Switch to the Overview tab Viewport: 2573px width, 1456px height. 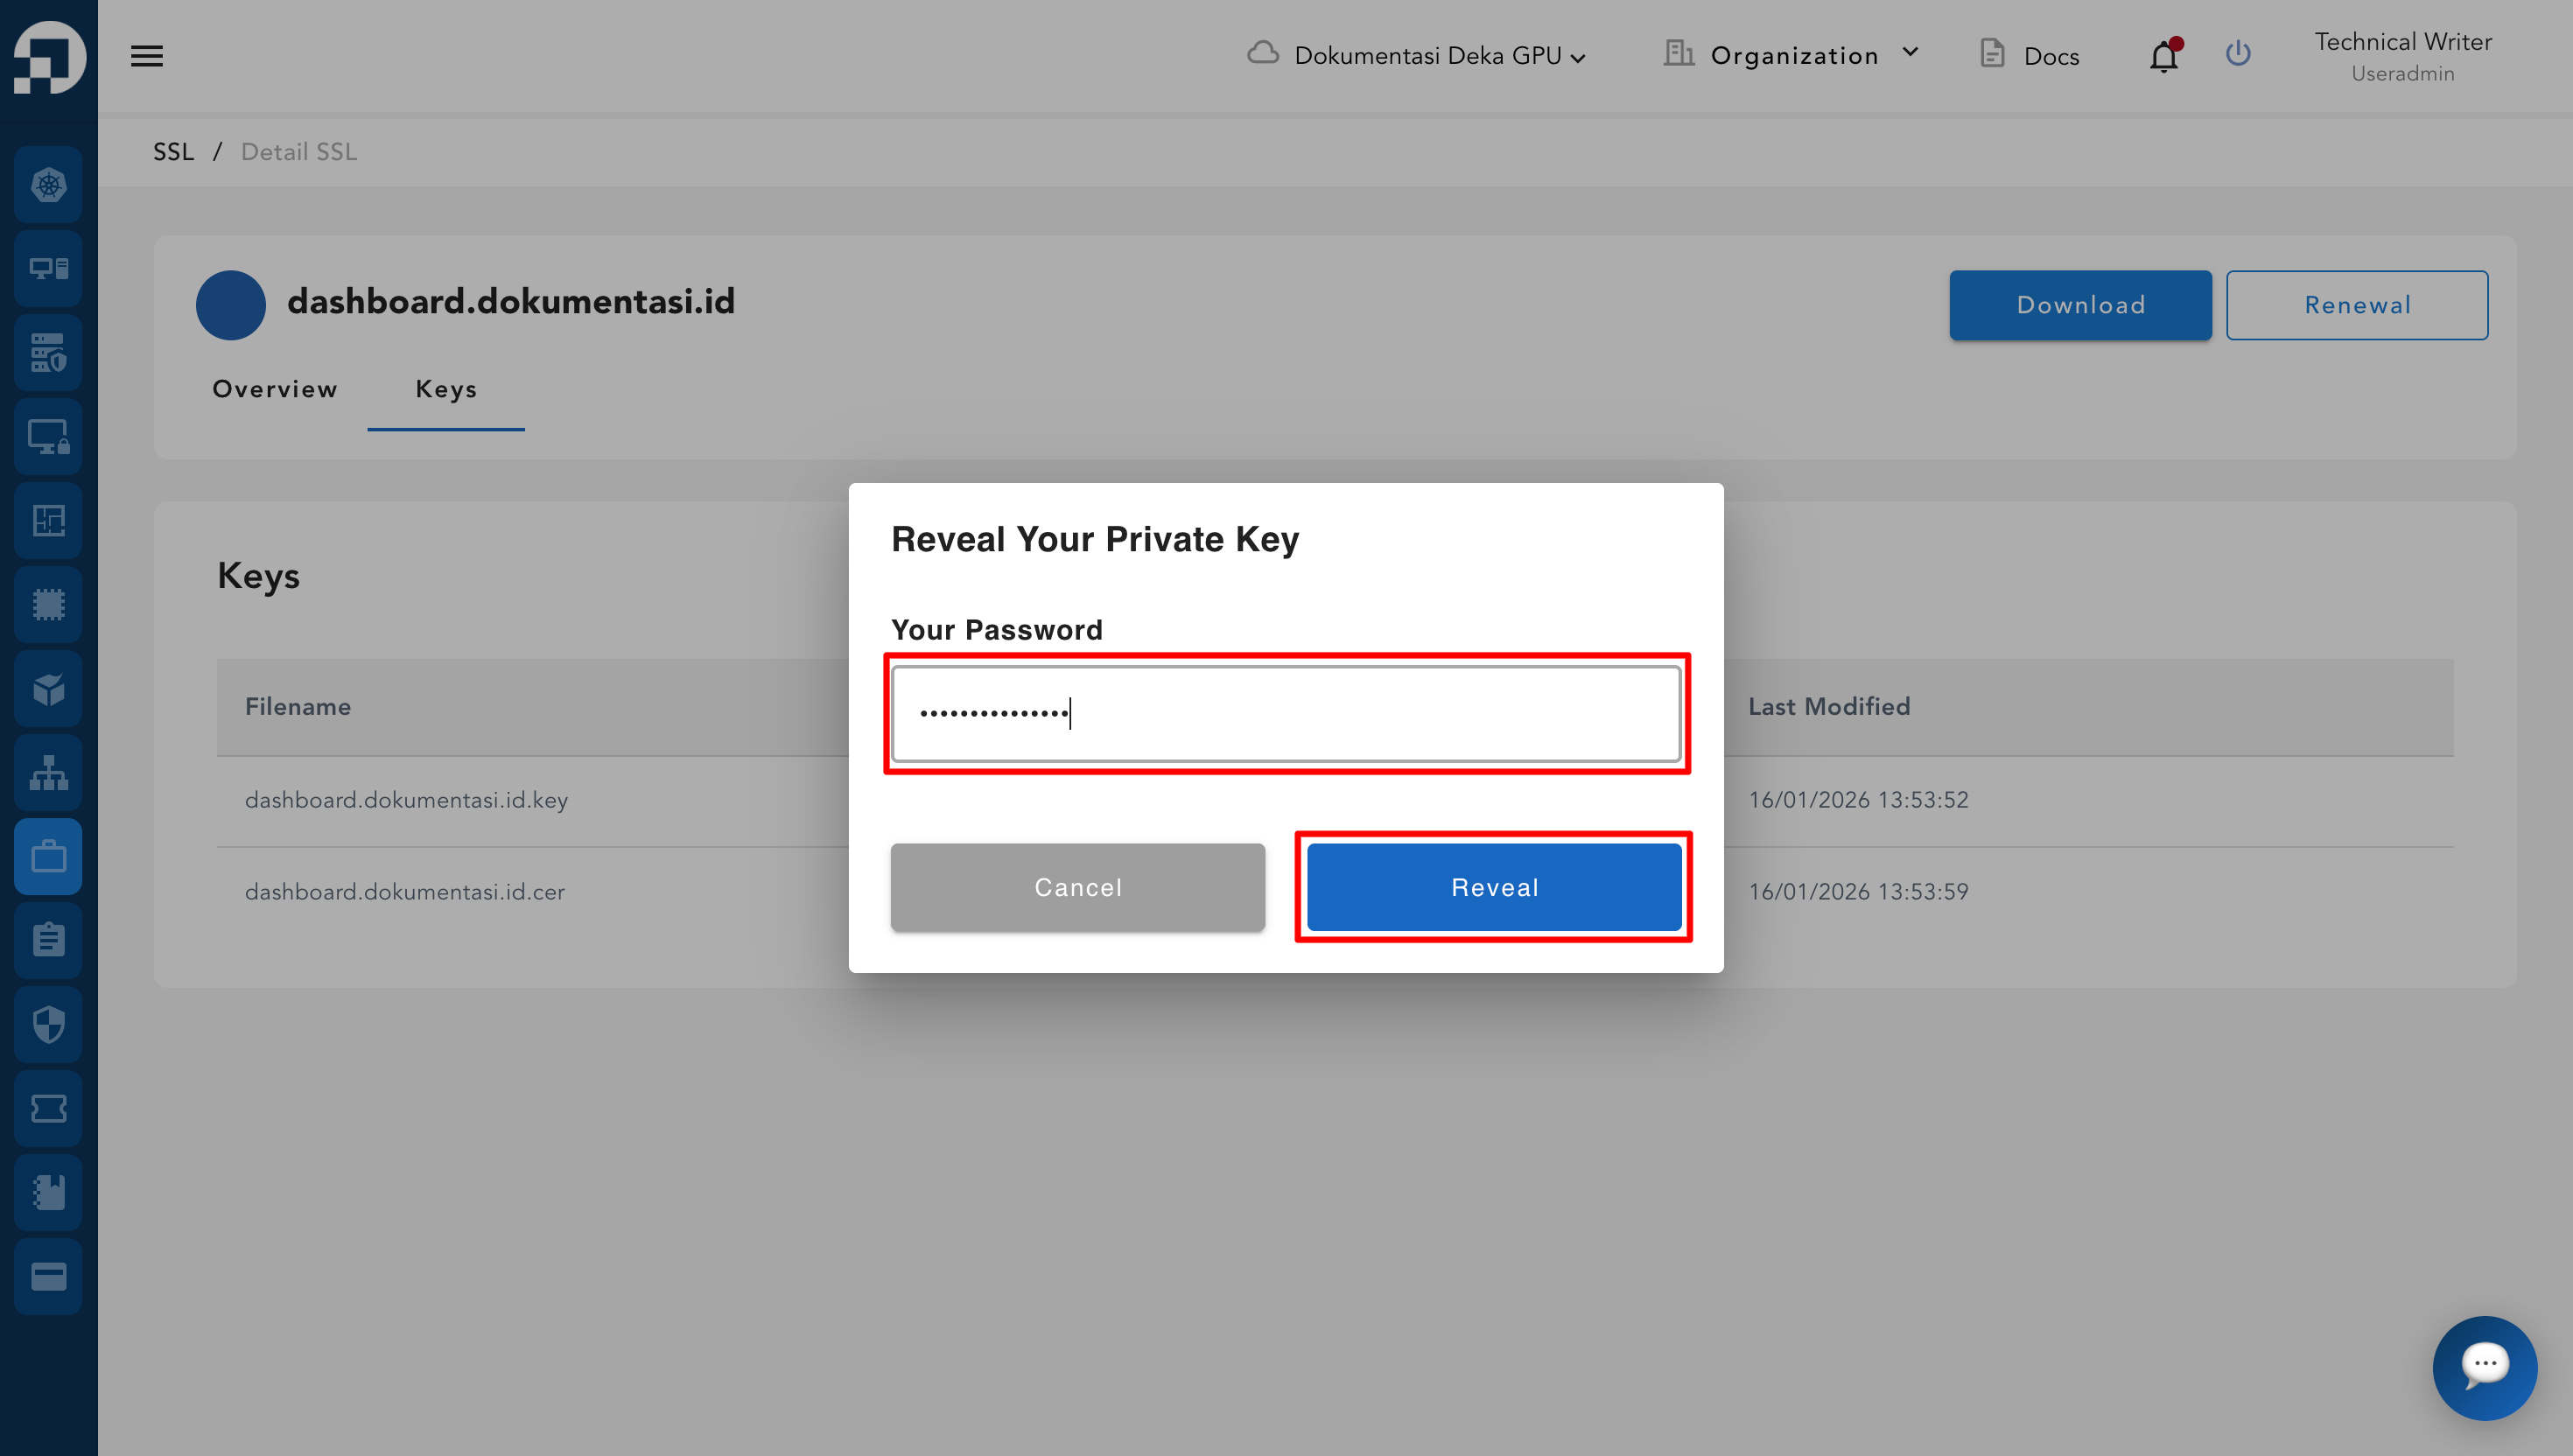click(x=275, y=389)
